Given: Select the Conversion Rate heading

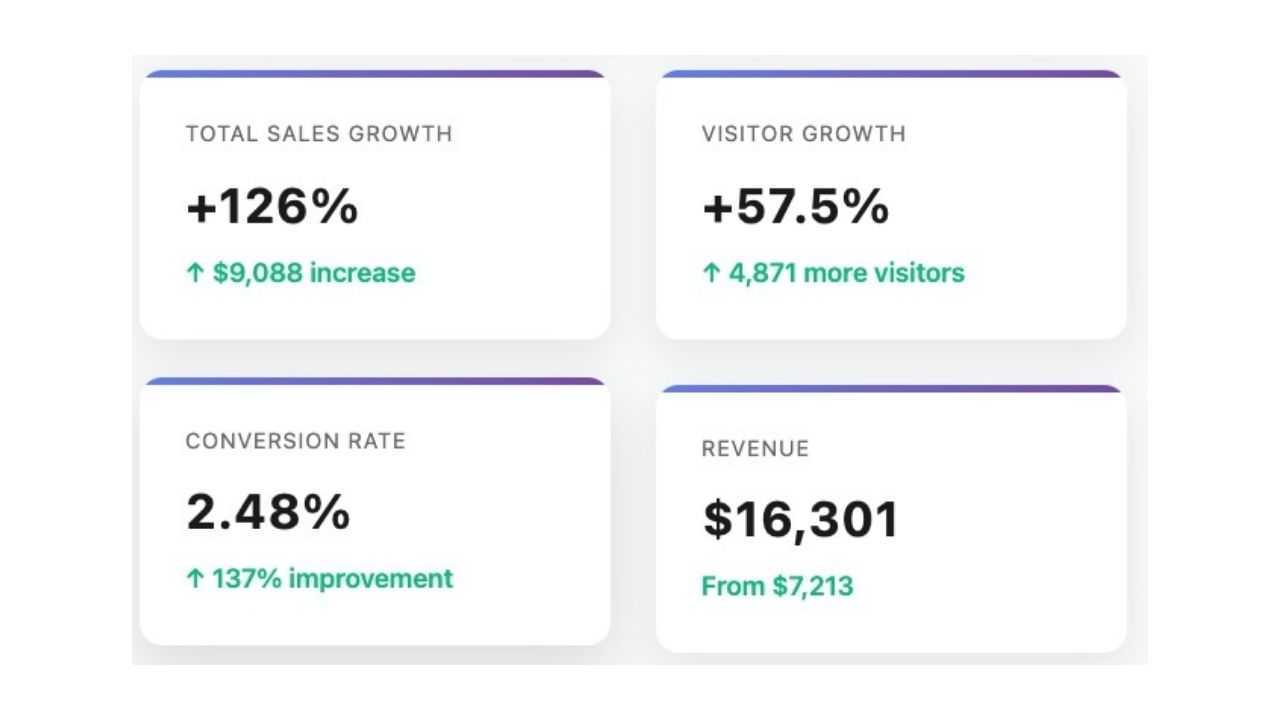Looking at the screenshot, I should (296, 440).
